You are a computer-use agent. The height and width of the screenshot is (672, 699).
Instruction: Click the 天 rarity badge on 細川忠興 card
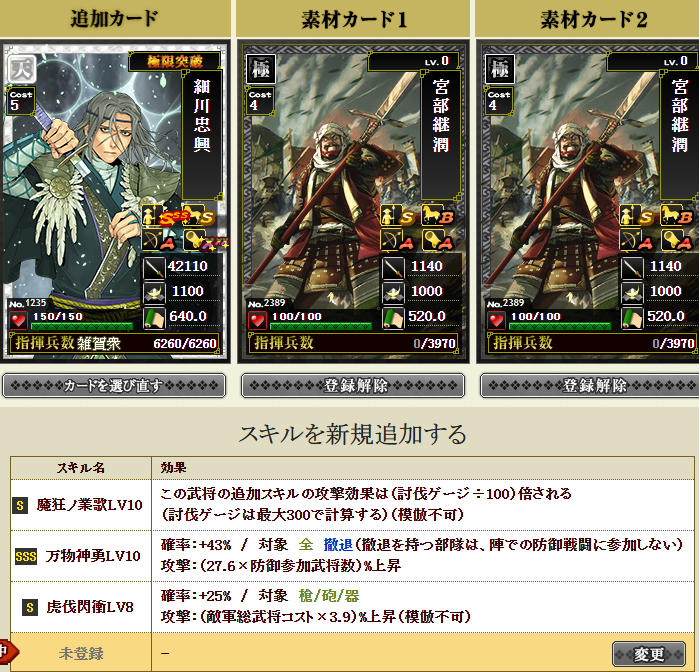[22, 68]
